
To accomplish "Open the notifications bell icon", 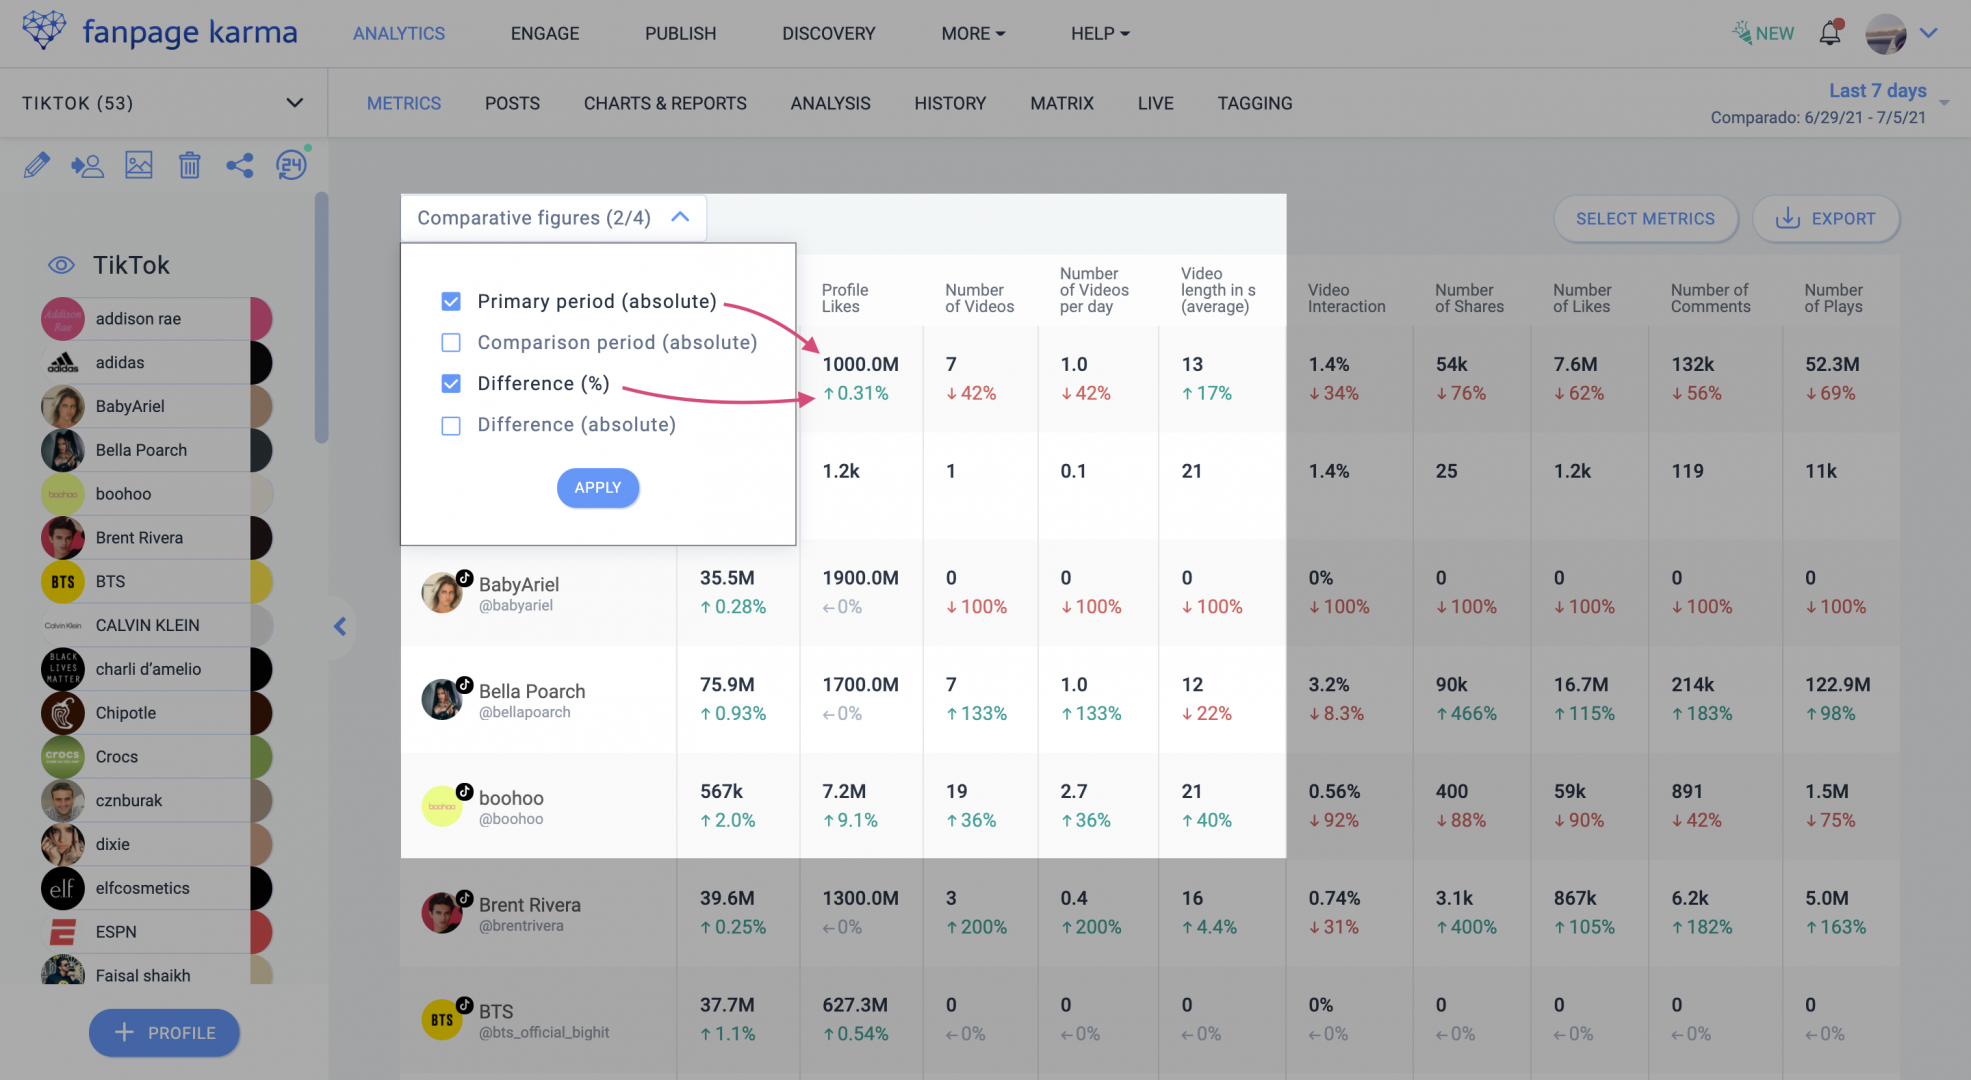I will click(x=1830, y=32).
